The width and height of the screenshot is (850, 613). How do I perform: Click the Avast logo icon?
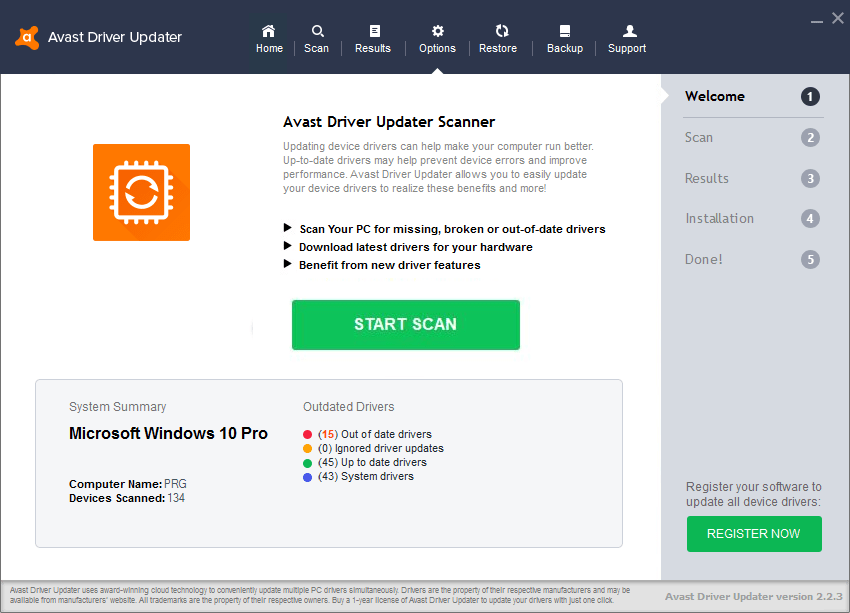click(x=27, y=37)
